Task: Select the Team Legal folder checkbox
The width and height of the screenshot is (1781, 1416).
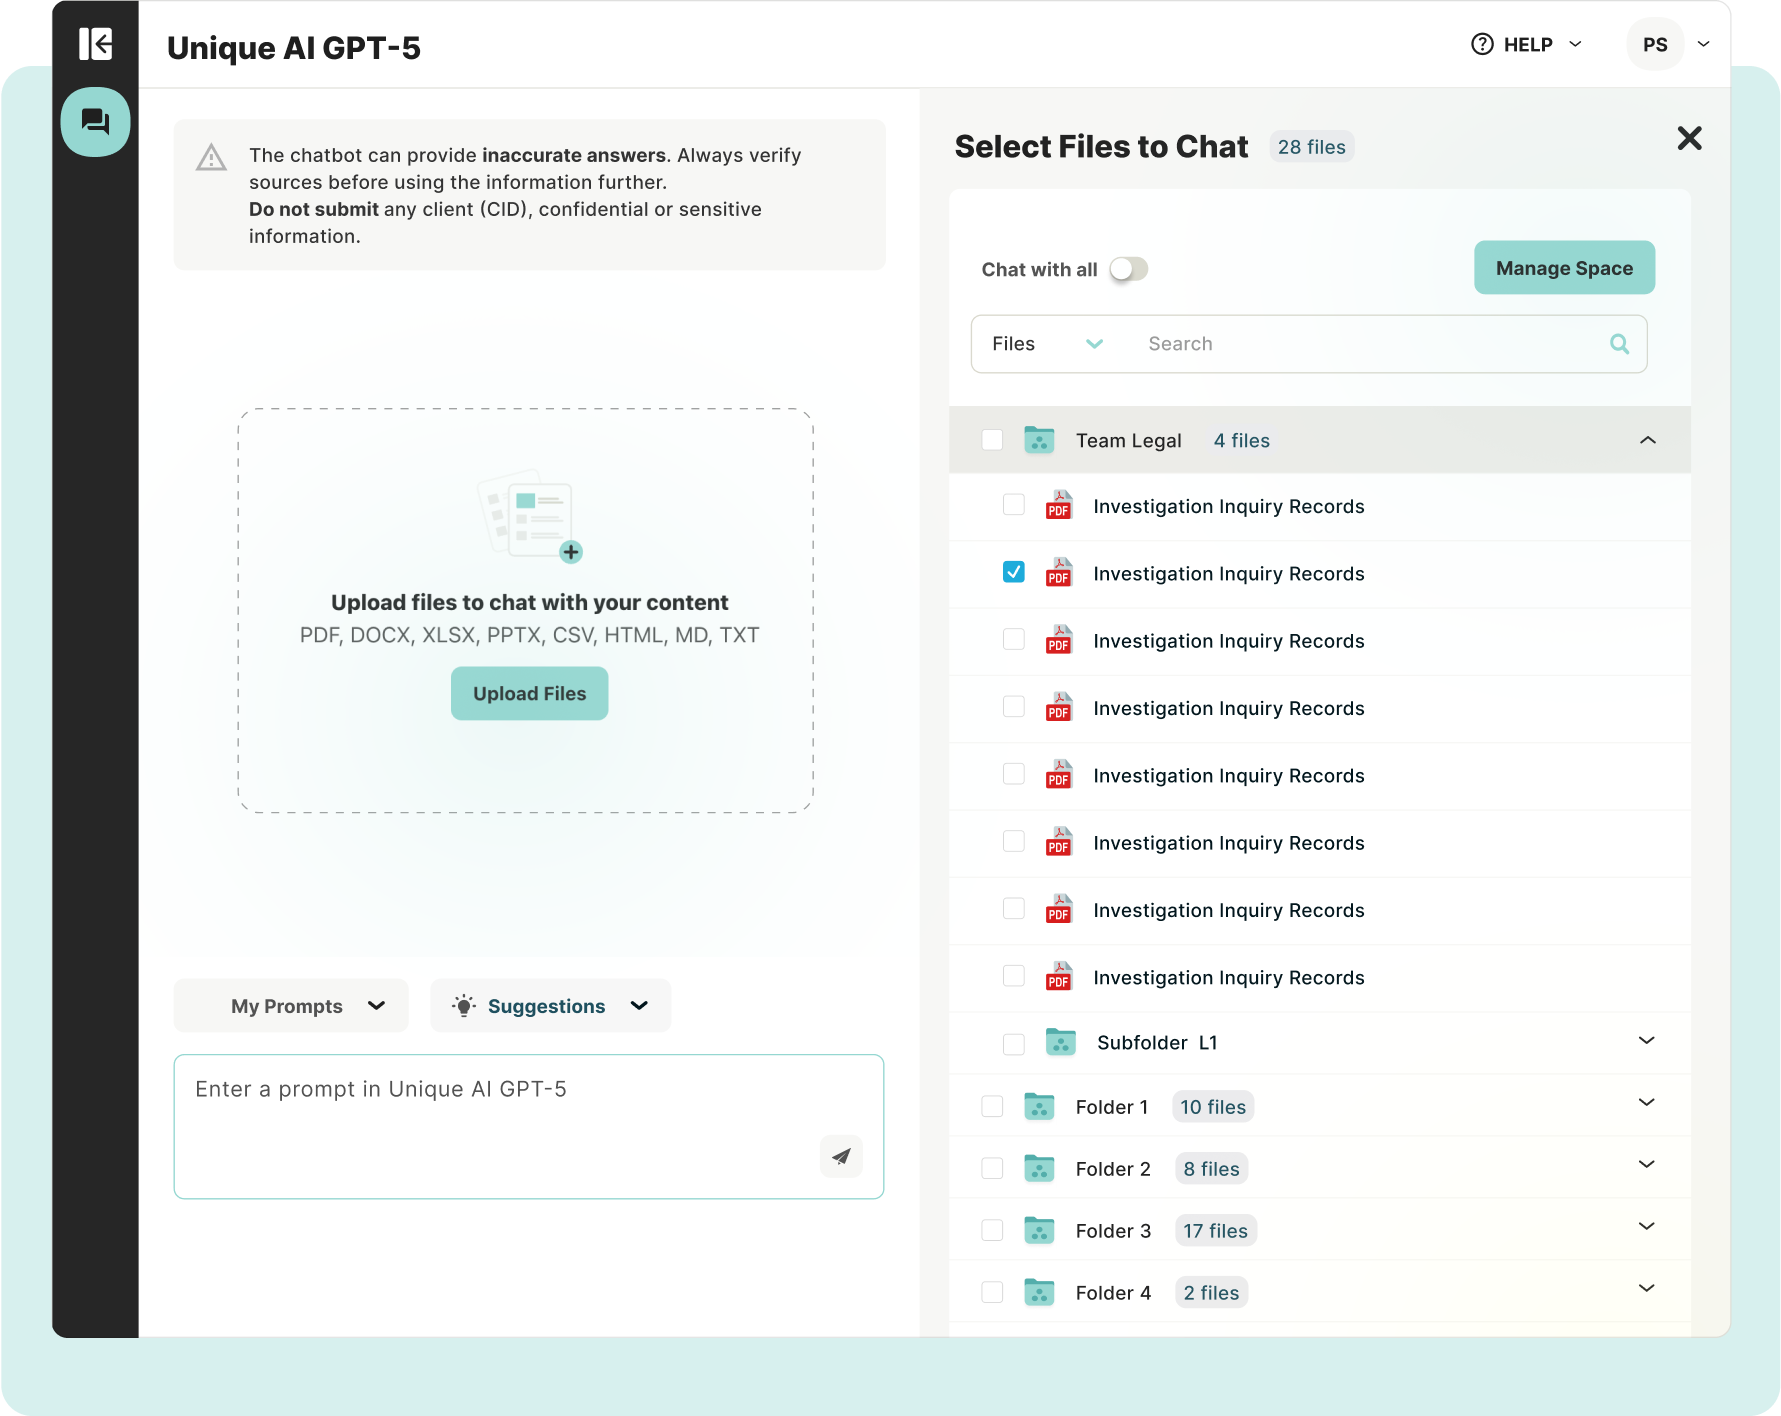Action: pos(992,440)
